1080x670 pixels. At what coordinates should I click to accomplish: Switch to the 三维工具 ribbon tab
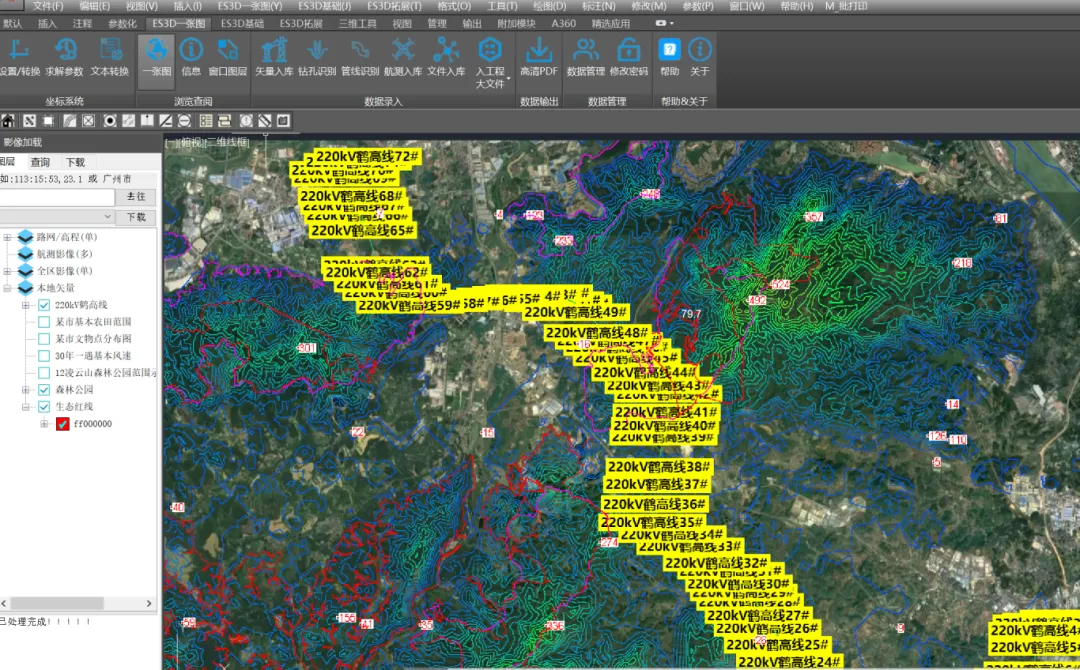(358, 23)
